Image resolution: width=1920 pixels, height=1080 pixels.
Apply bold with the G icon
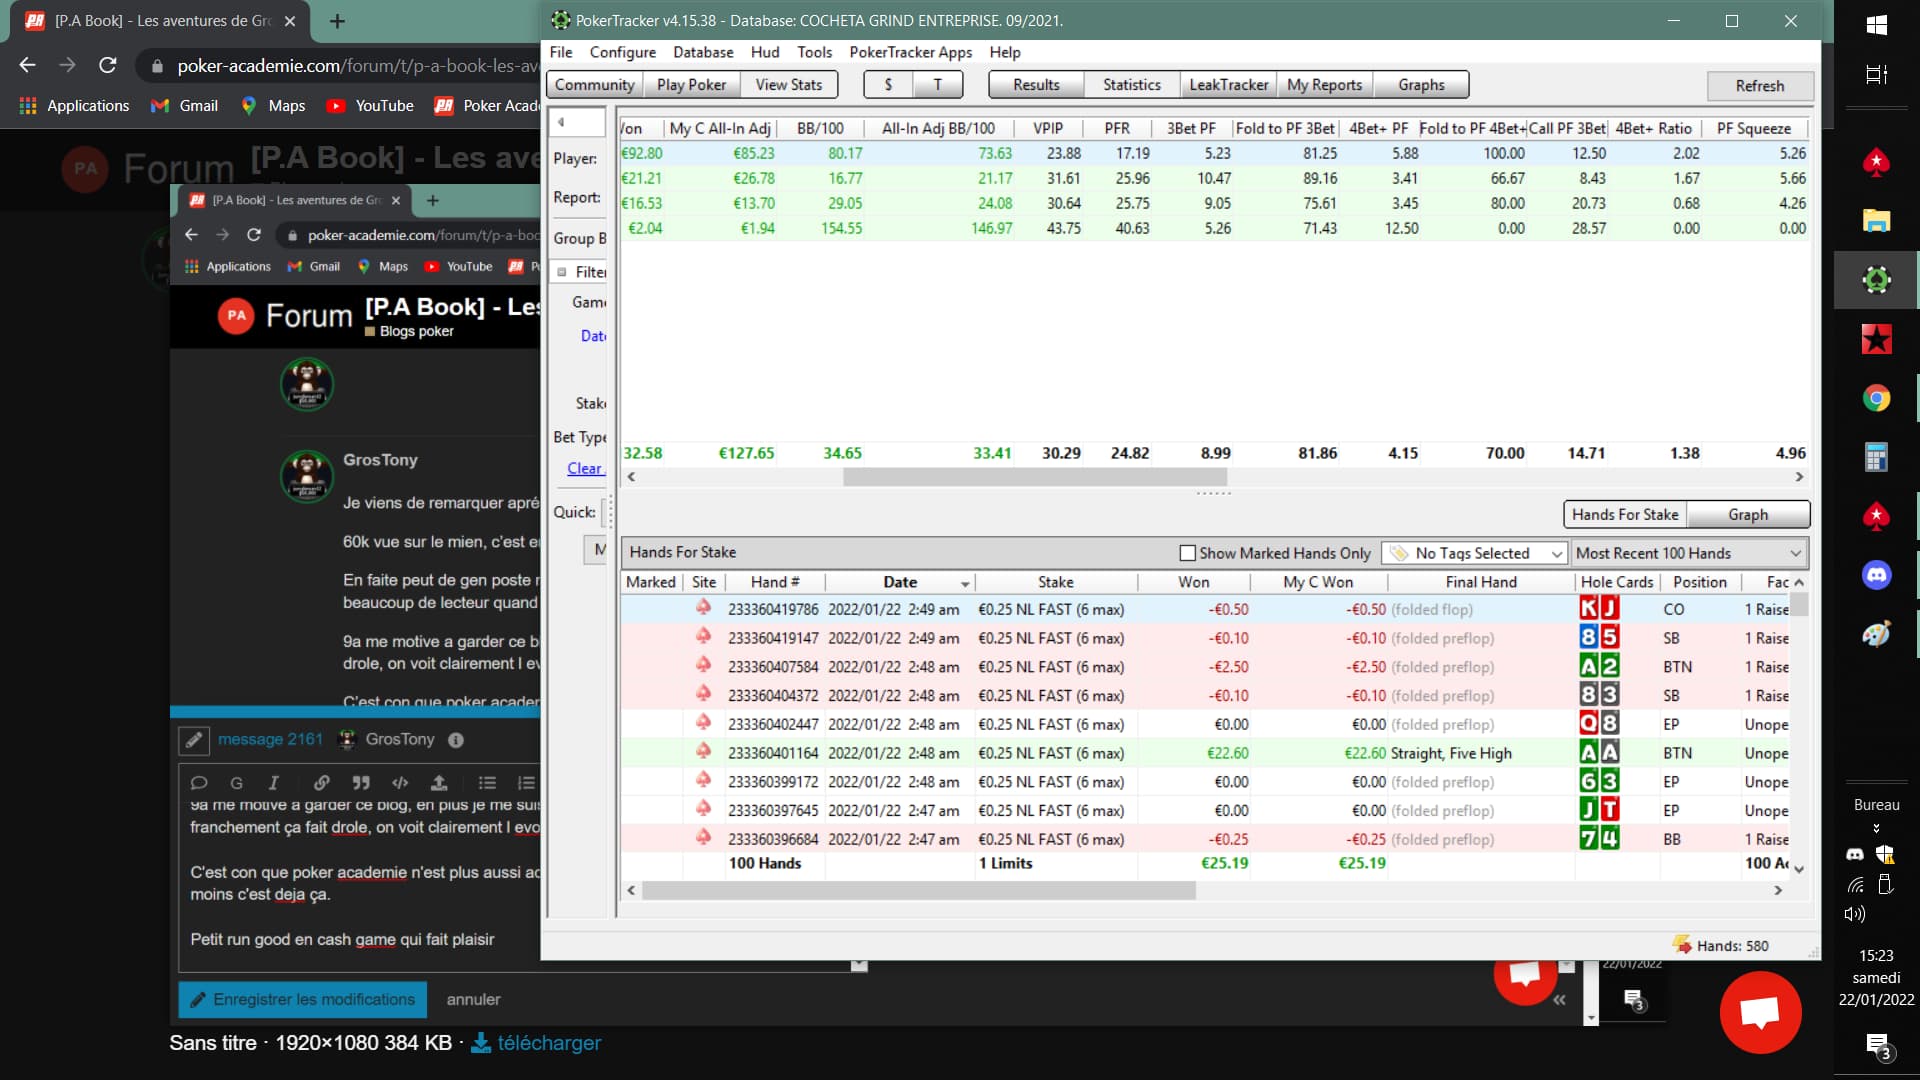coord(236,783)
